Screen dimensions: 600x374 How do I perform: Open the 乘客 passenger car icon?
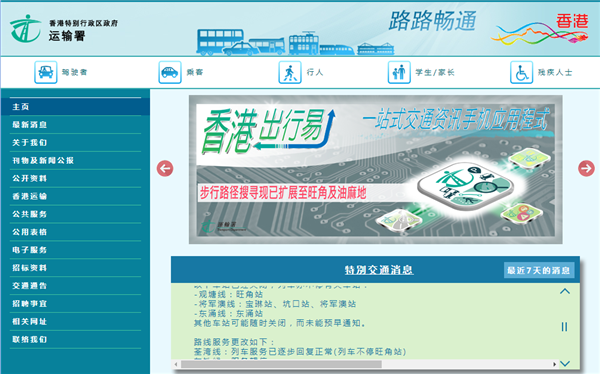pyautogui.click(x=170, y=72)
